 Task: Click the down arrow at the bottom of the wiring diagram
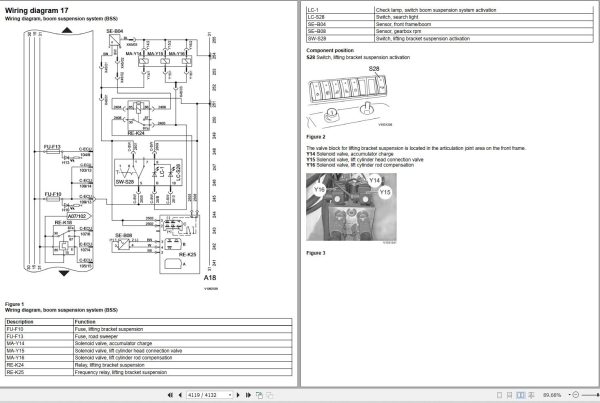pos(64,273)
